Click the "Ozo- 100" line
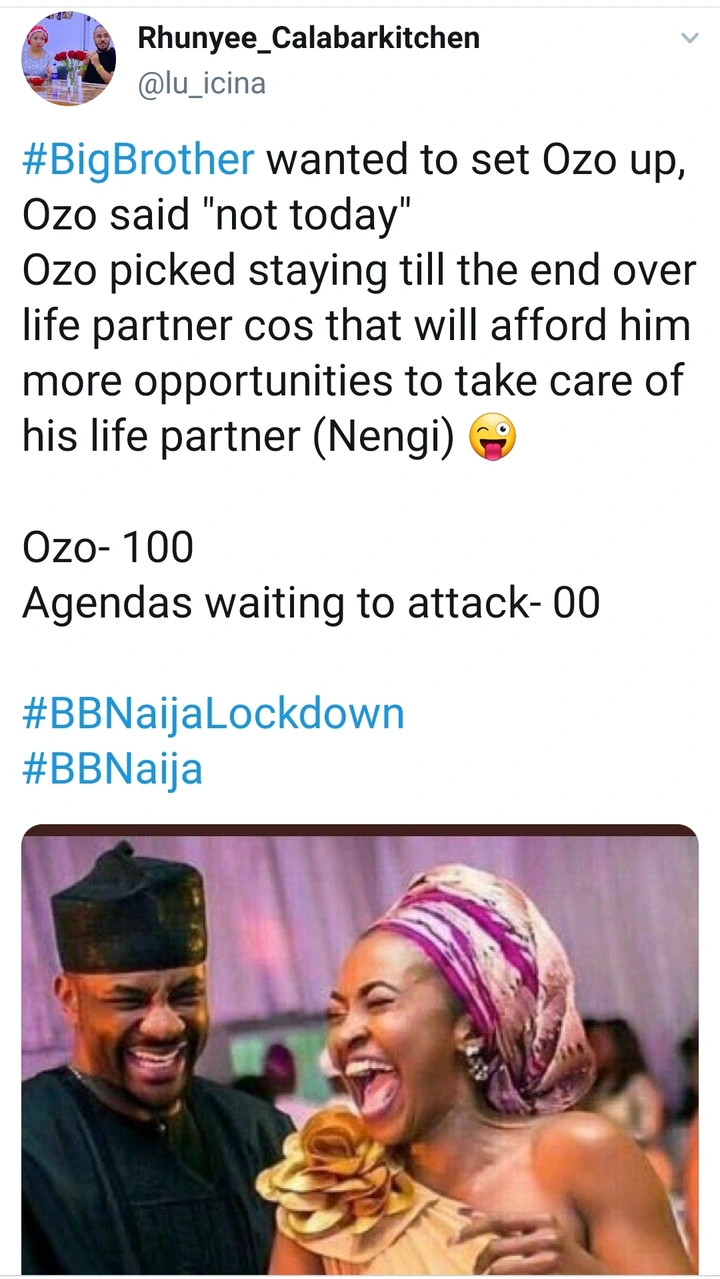This screenshot has width=720, height=1279. click(108, 548)
